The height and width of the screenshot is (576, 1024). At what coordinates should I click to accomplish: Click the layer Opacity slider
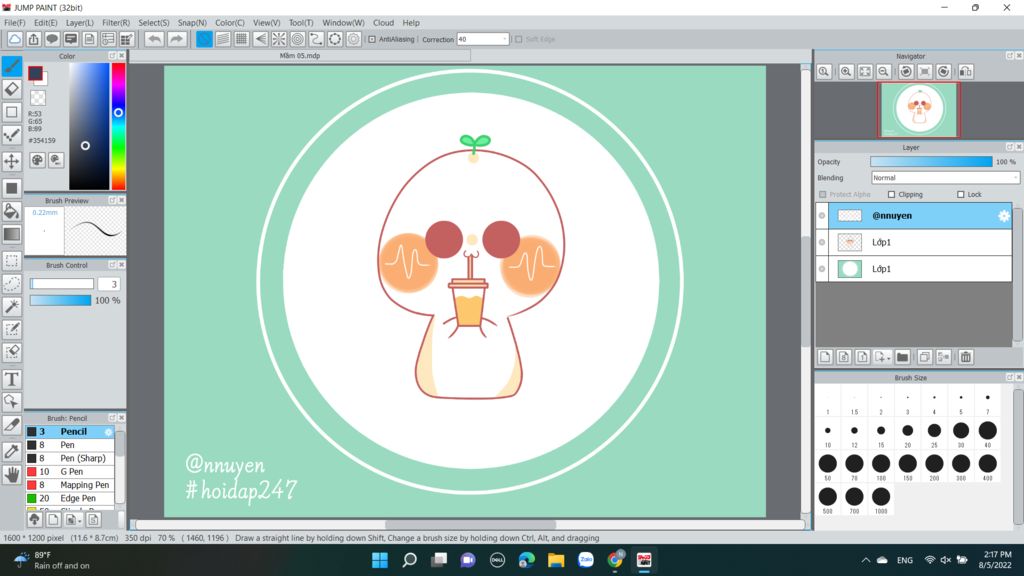pyautogui.click(x=931, y=161)
